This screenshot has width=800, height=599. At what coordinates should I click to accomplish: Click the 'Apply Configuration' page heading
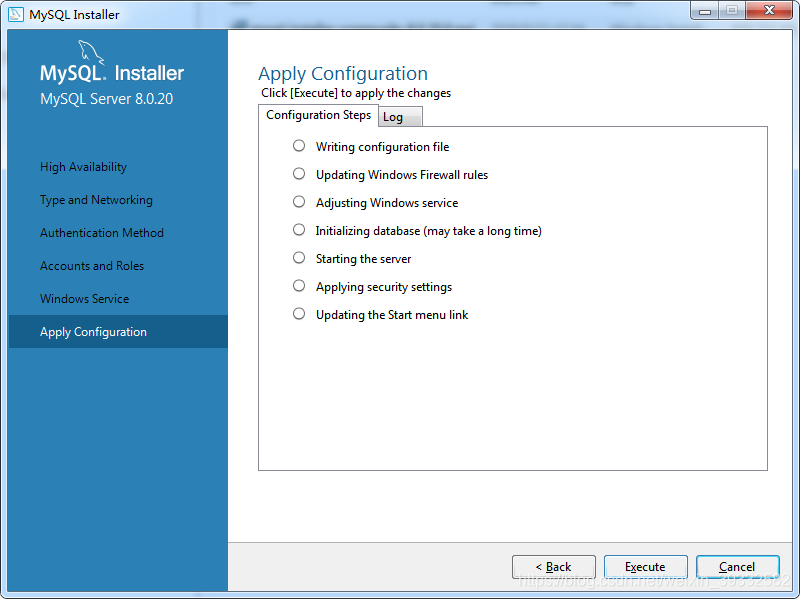pos(343,74)
